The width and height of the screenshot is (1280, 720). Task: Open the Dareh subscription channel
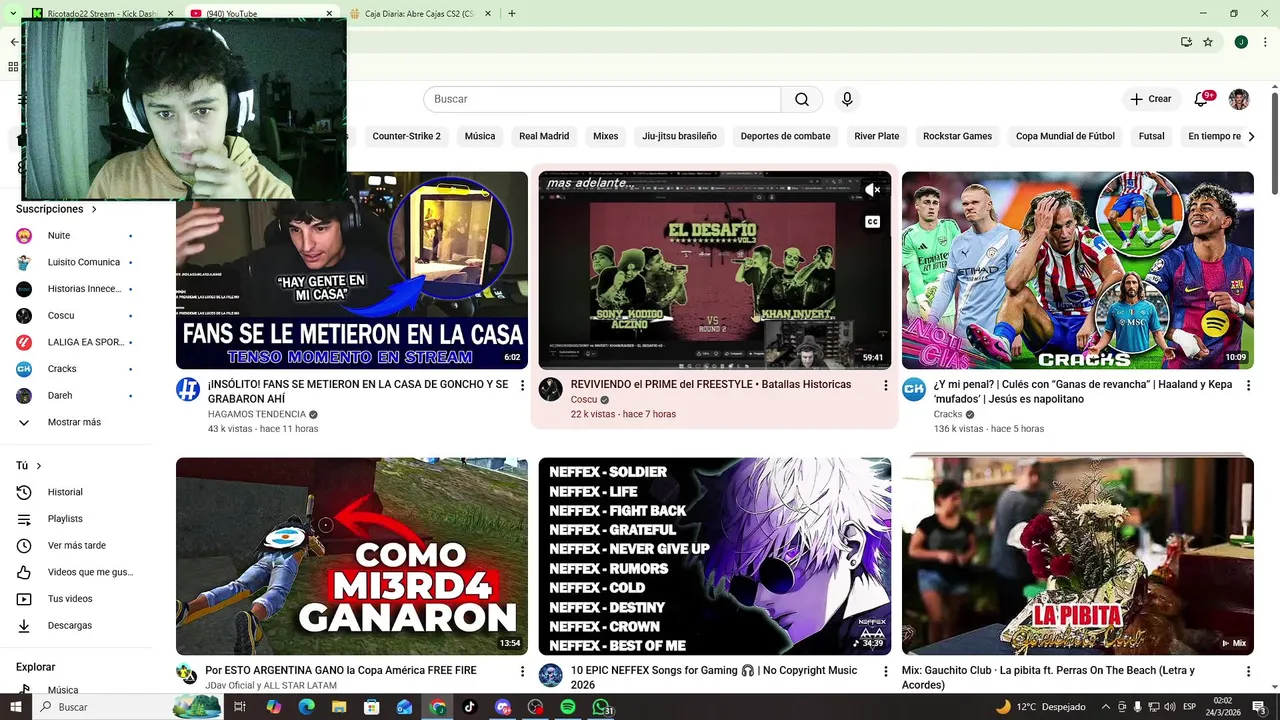point(76,396)
